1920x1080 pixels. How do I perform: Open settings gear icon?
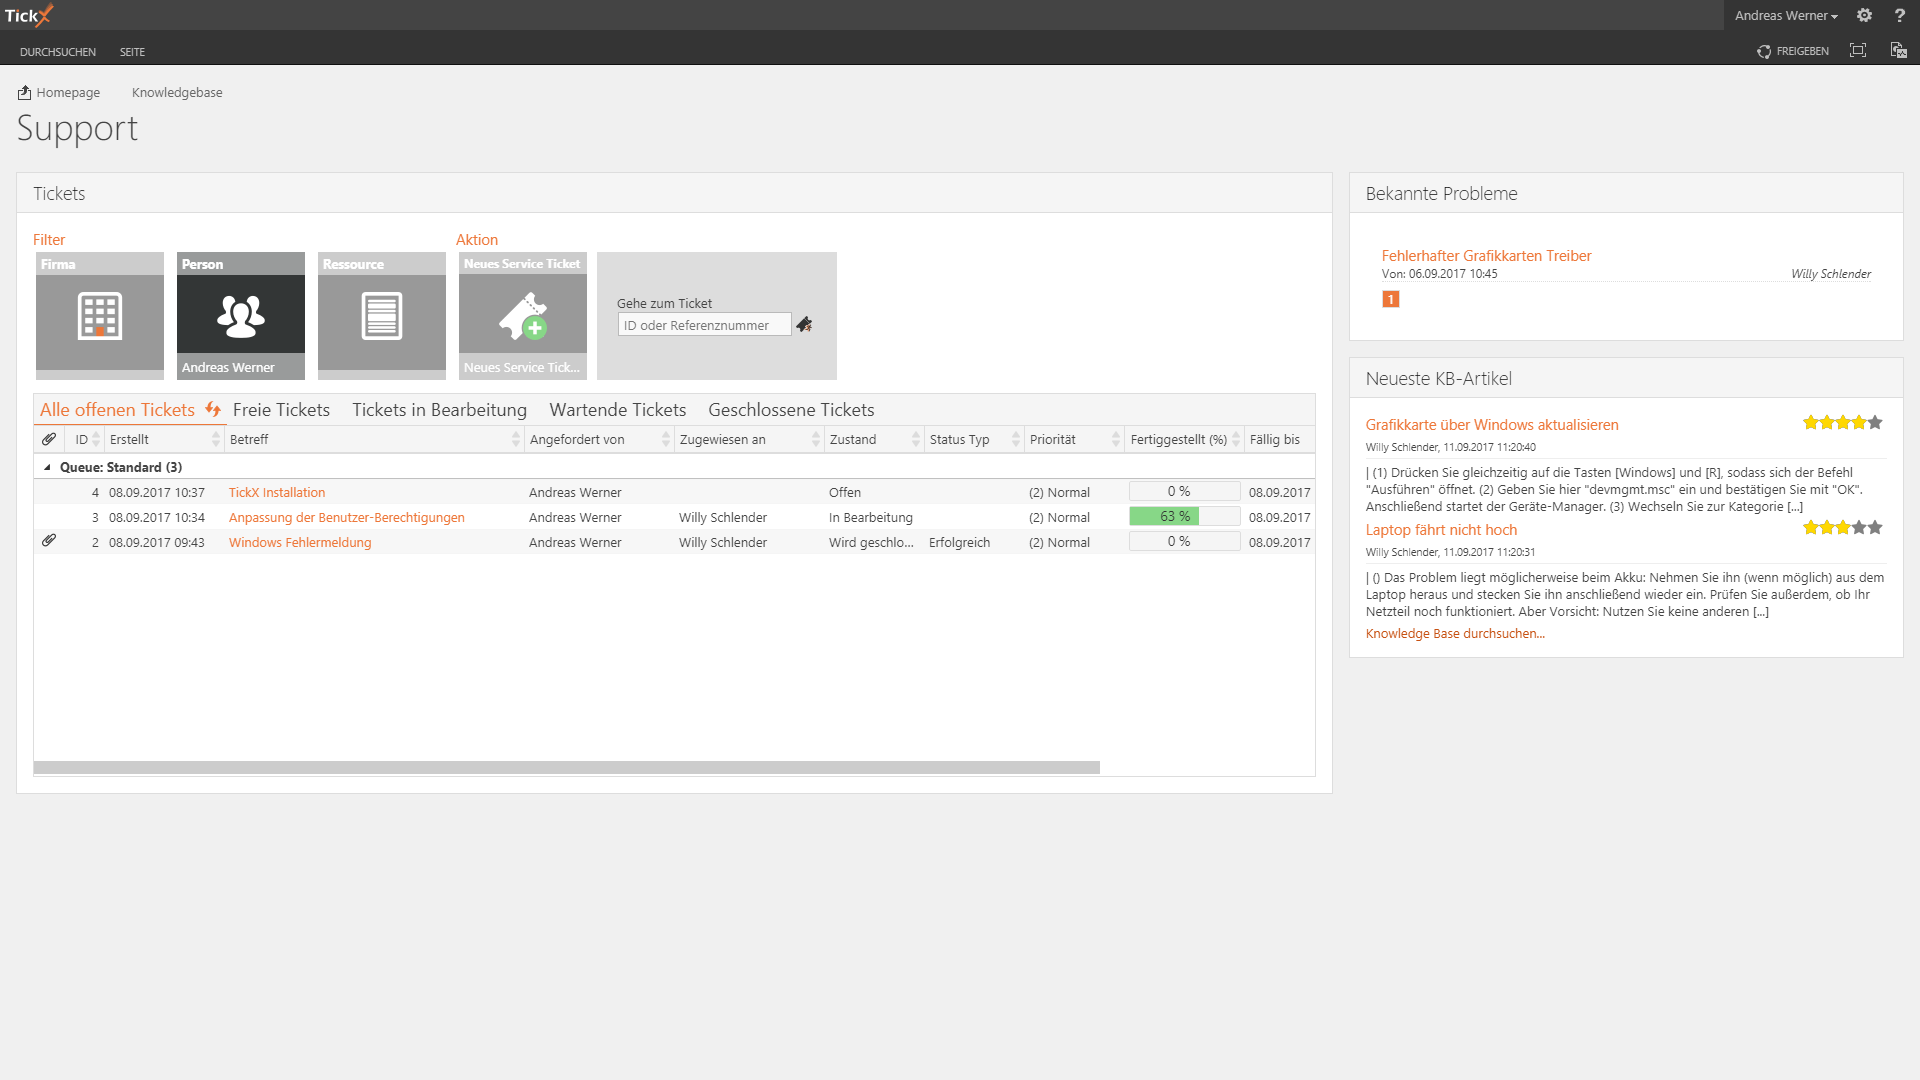click(1864, 15)
